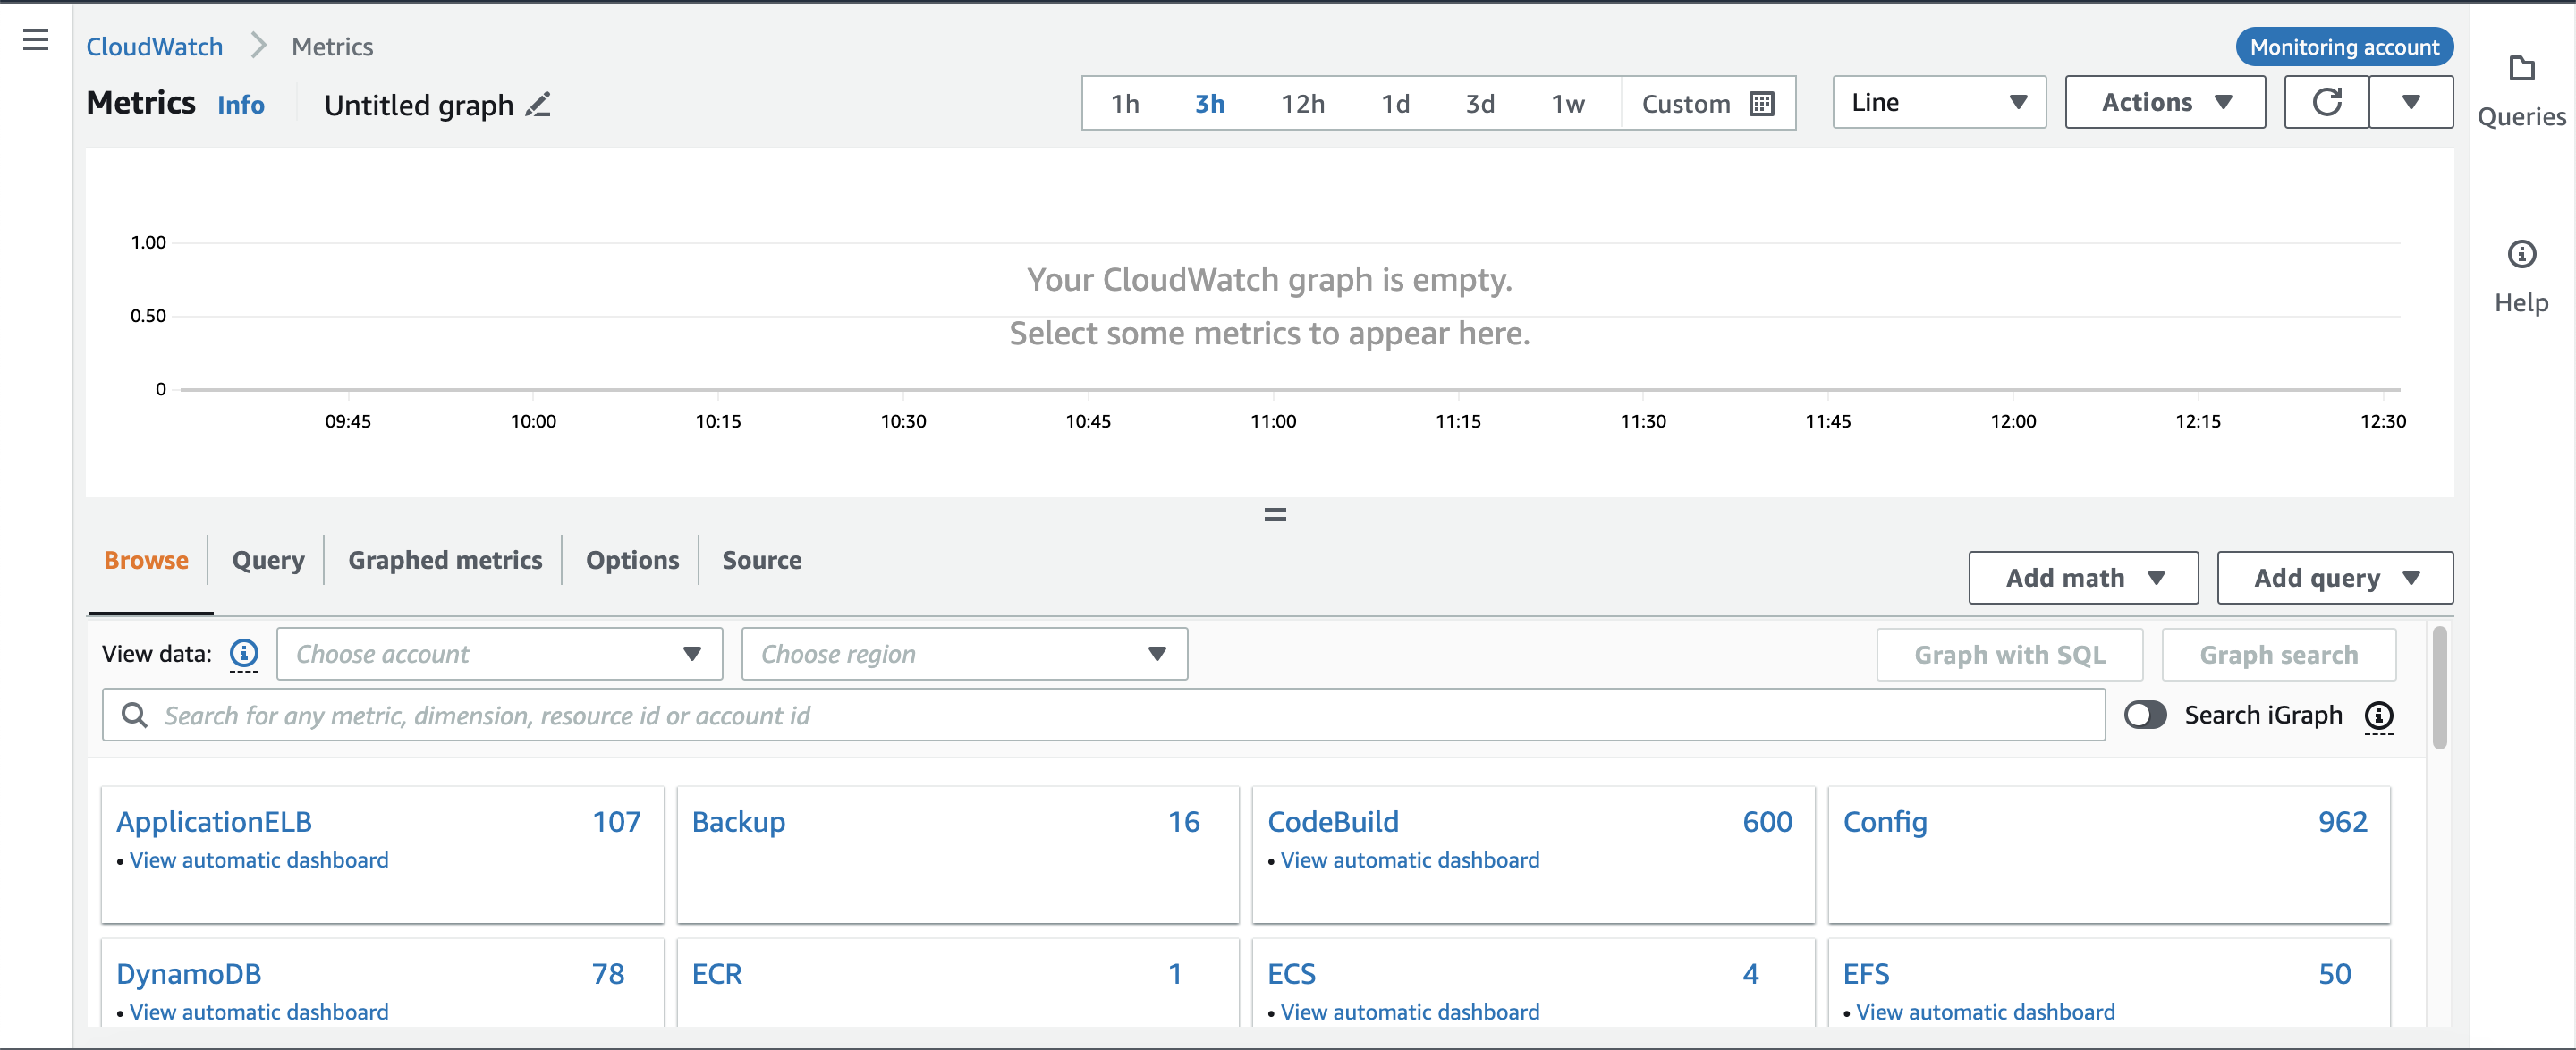Open the CodeBuild namespace
The height and width of the screenshot is (1050, 2576).
(1333, 822)
